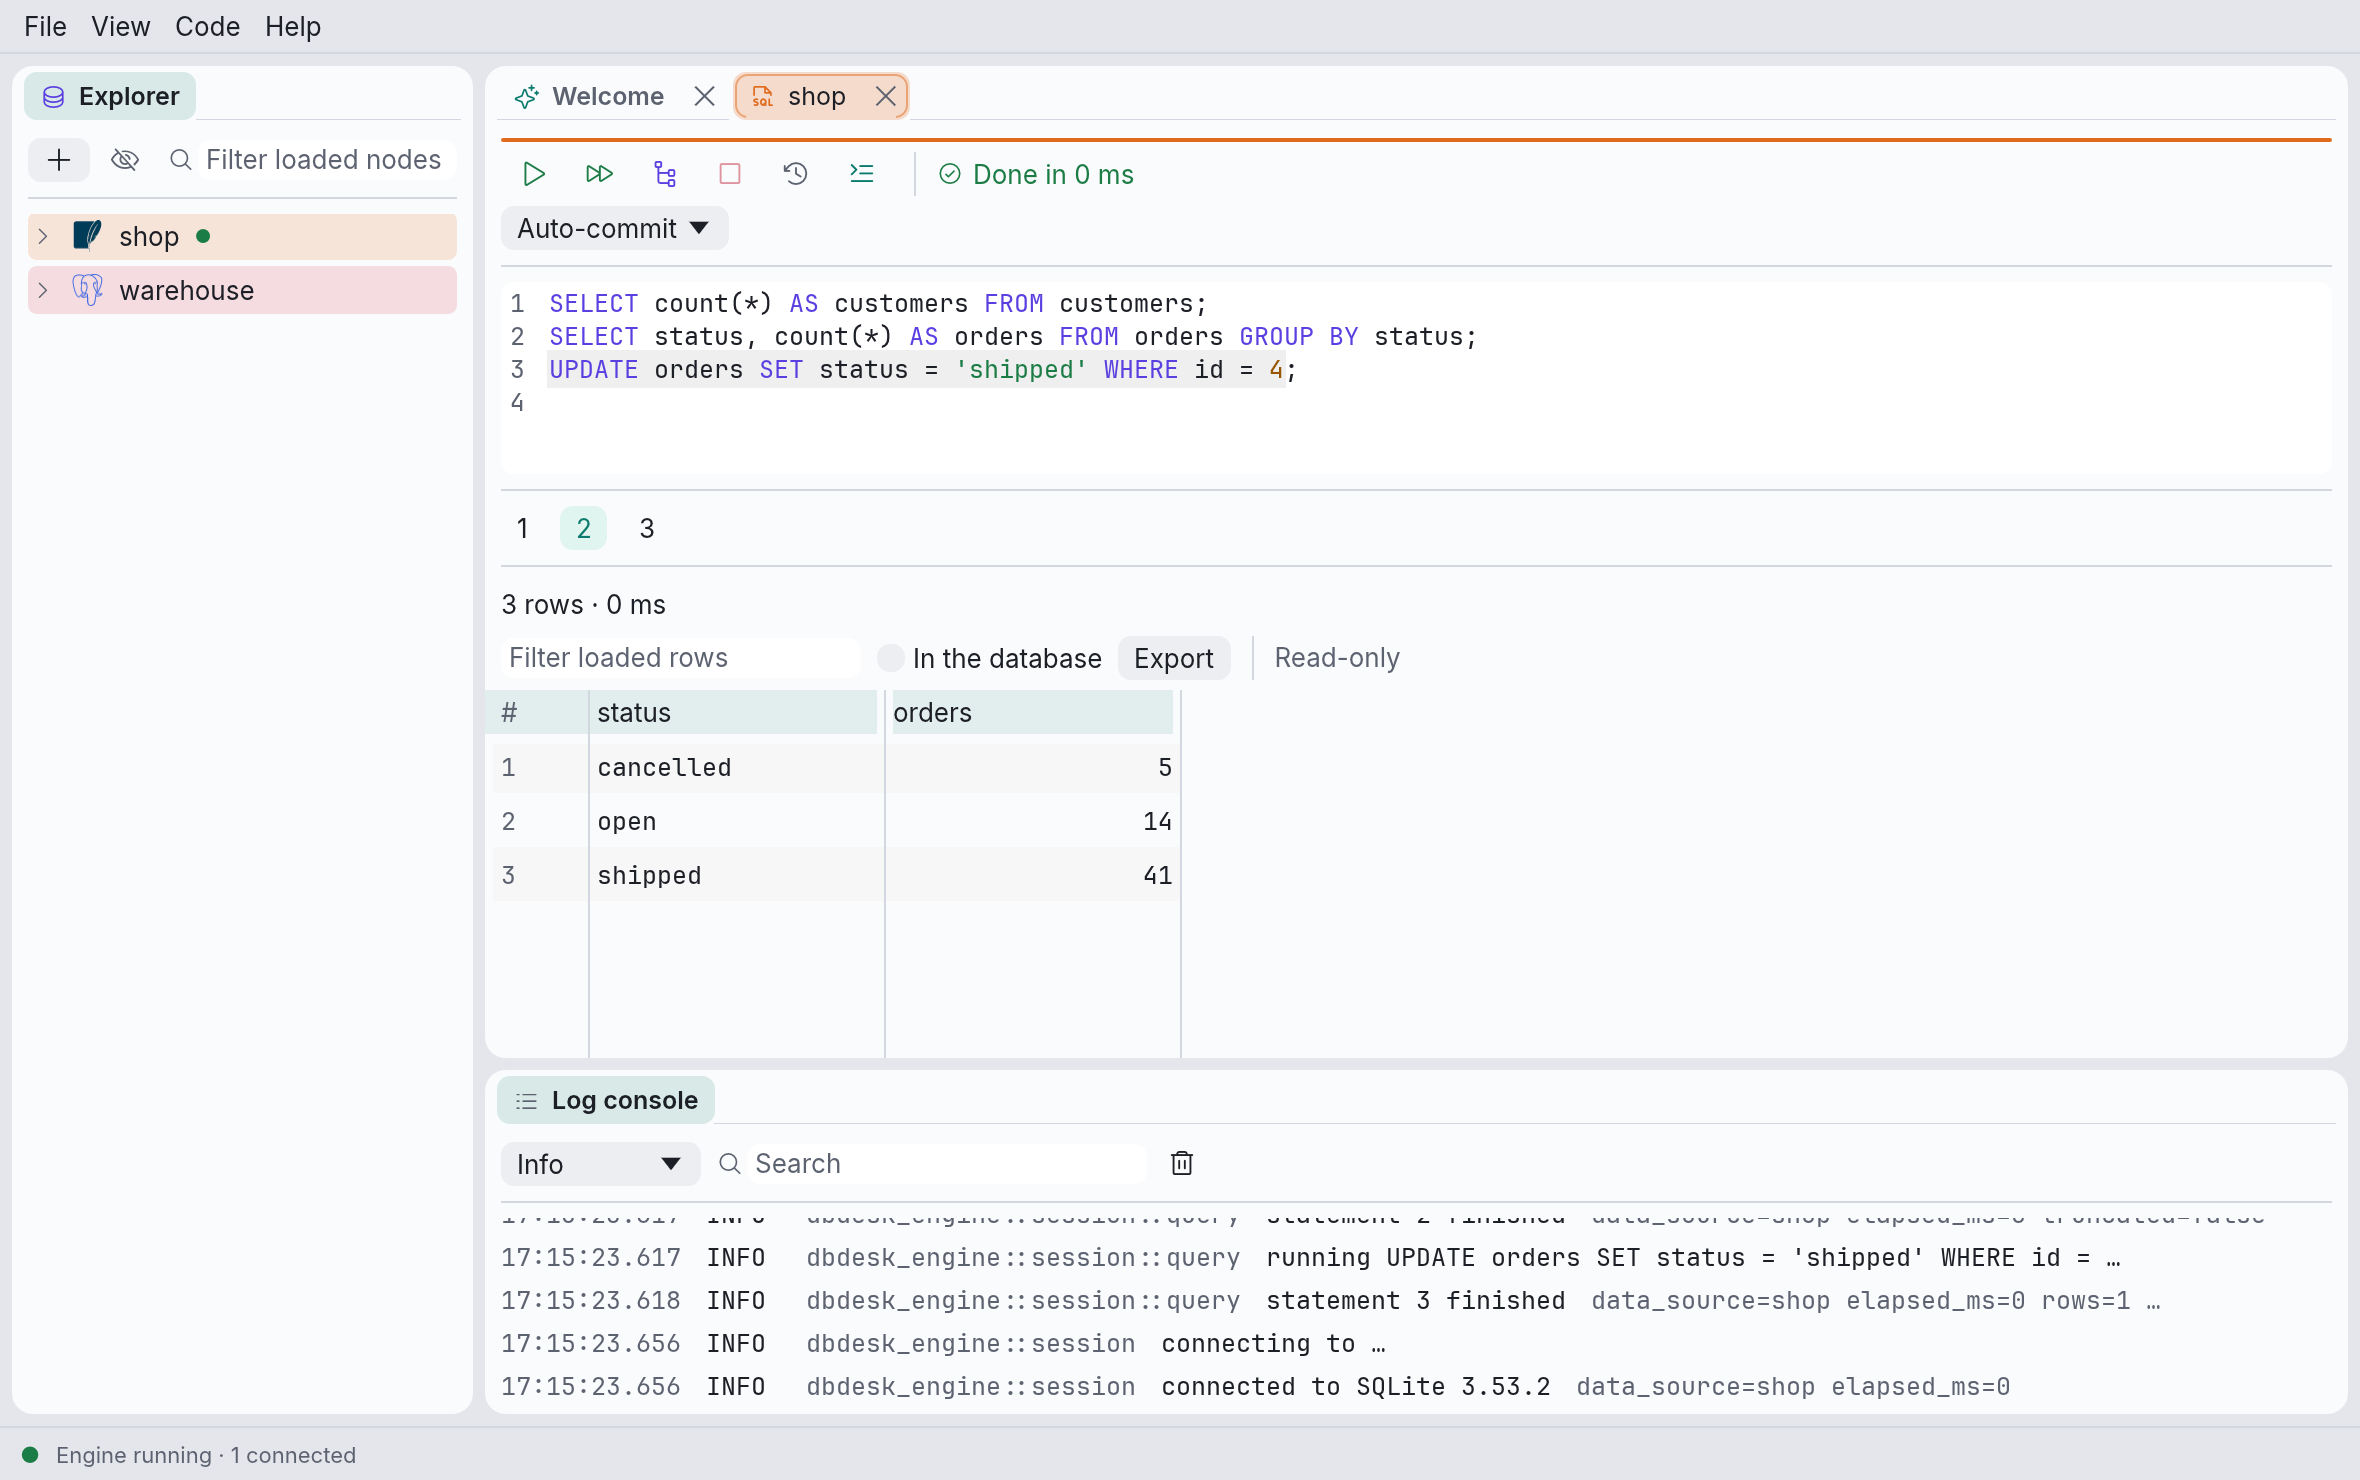Run all statements with the double-play icon
This screenshot has width=2360, height=1480.
599,174
